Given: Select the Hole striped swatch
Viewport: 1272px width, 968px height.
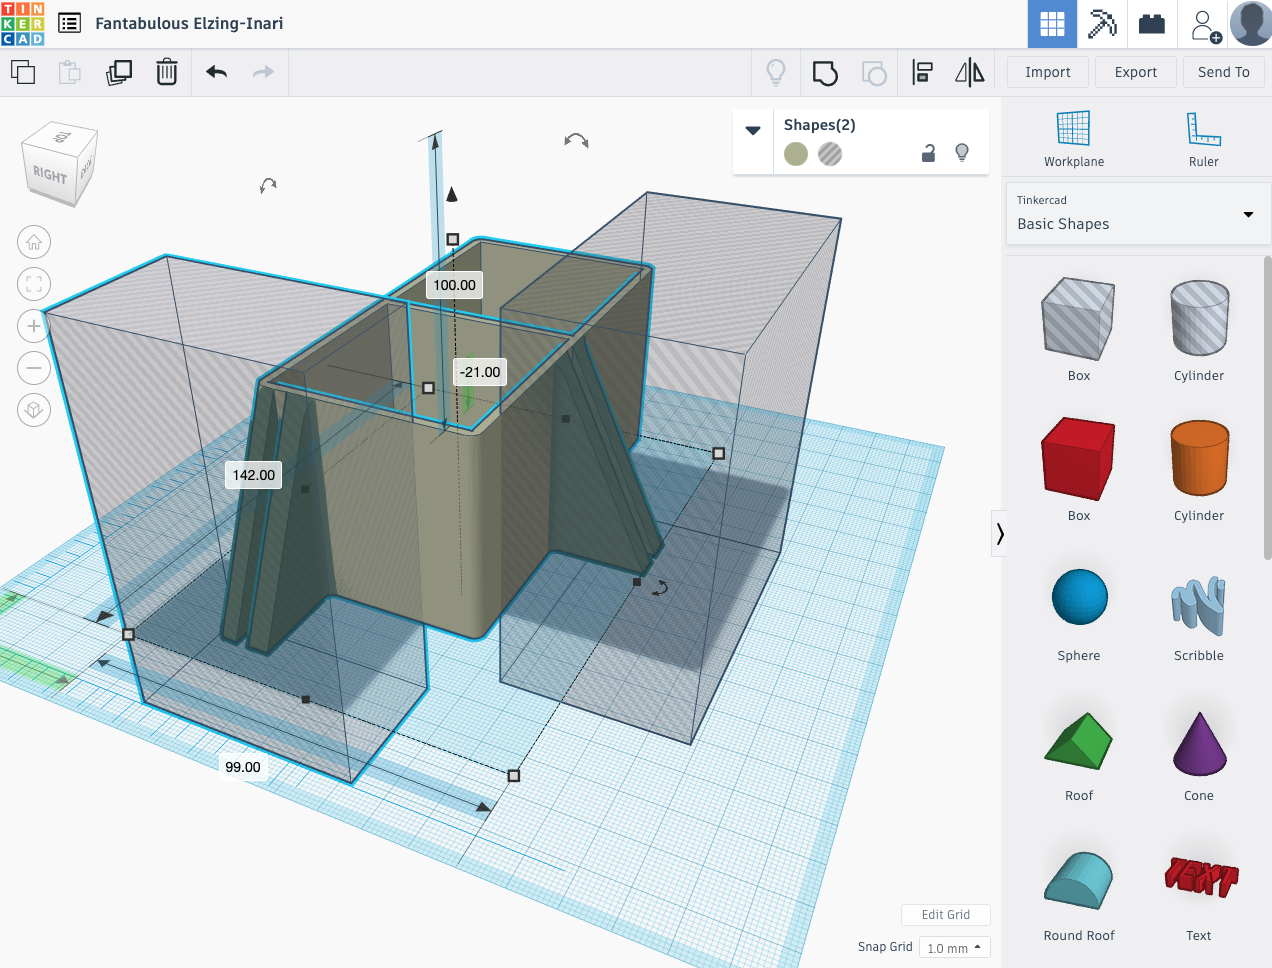Looking at the screenshot, I should tap(830, 154).
